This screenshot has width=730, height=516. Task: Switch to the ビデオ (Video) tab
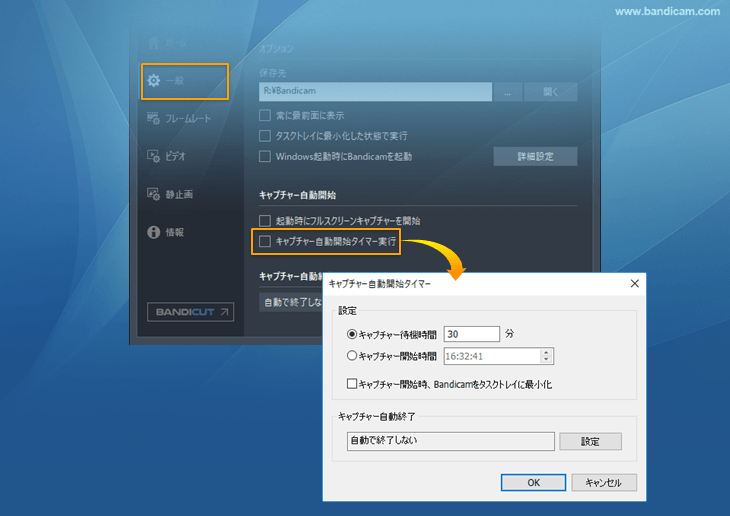click(167, 156)
